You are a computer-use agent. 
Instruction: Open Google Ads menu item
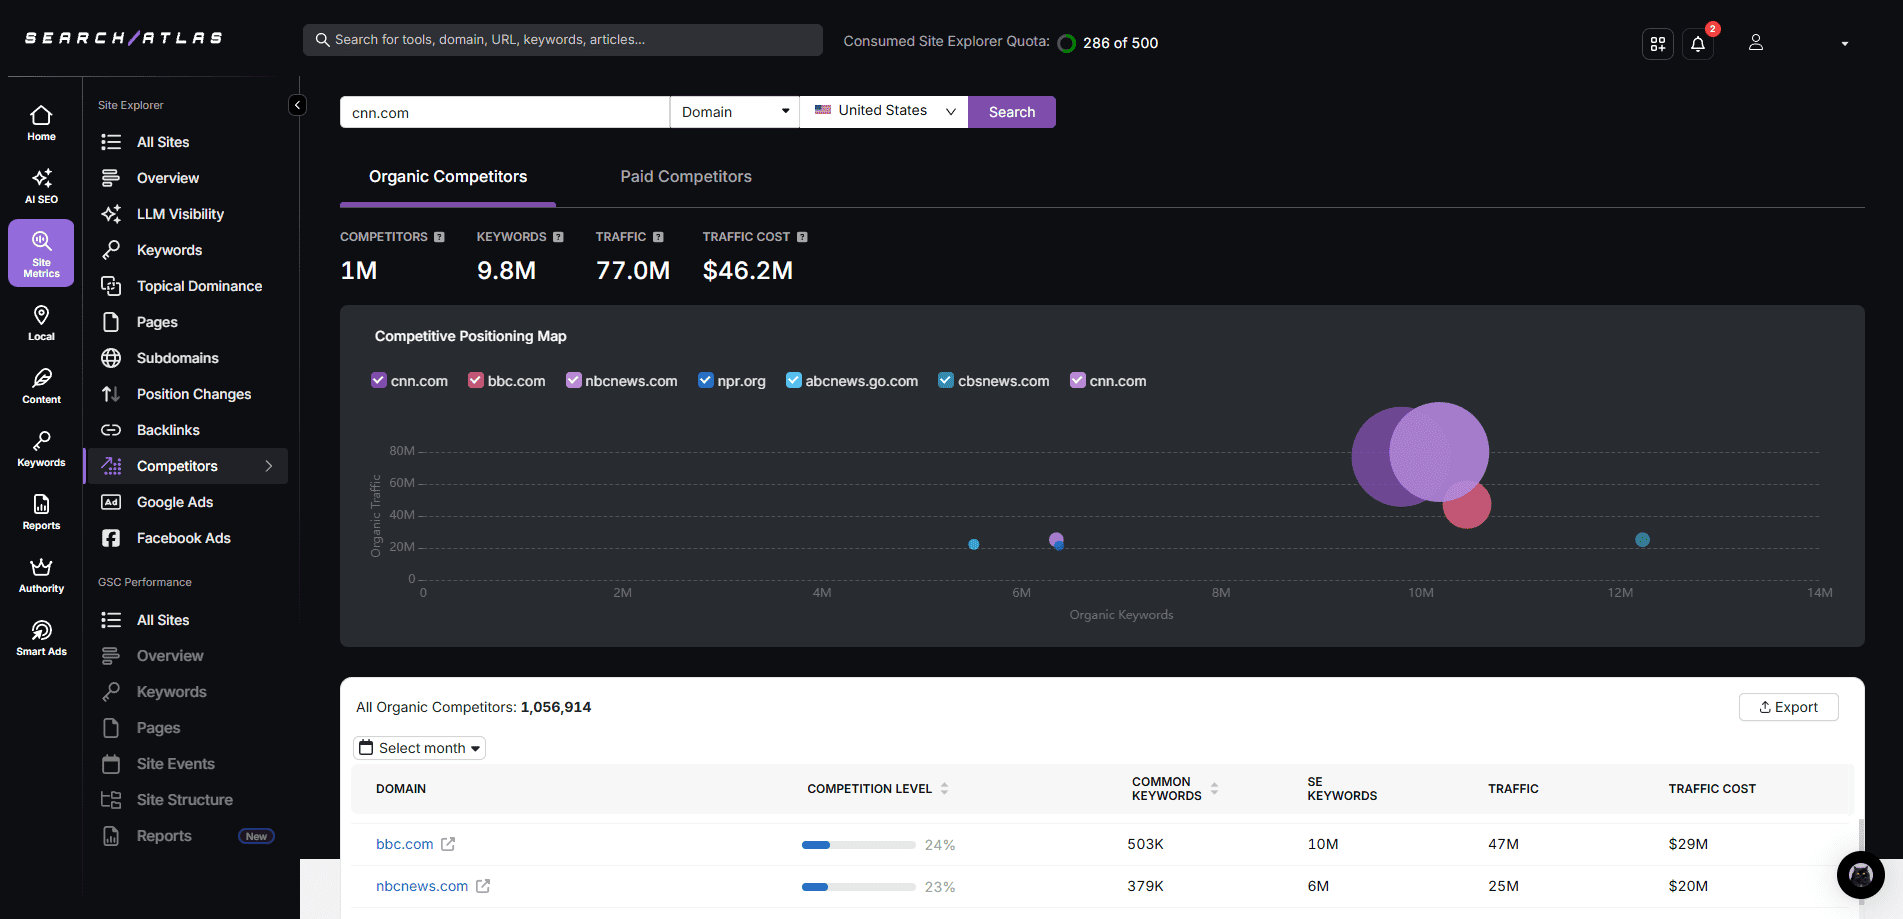[175, 502]
